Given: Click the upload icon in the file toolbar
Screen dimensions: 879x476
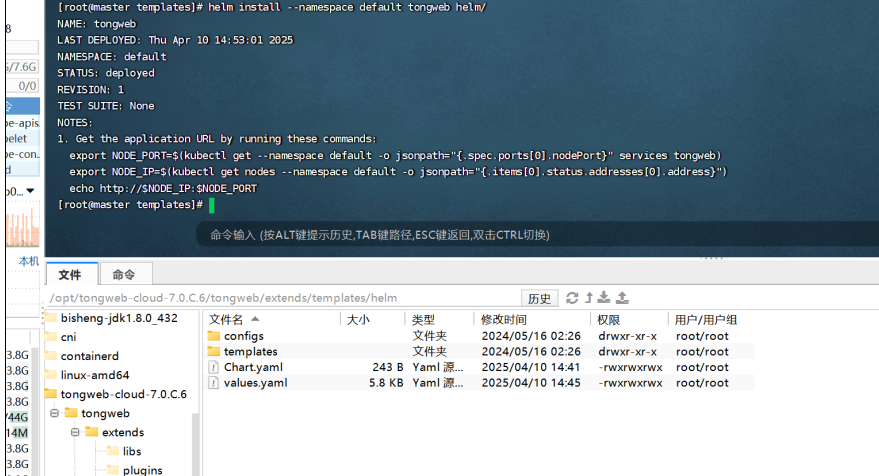Looking at the screenshot, I should pos(622,298).
